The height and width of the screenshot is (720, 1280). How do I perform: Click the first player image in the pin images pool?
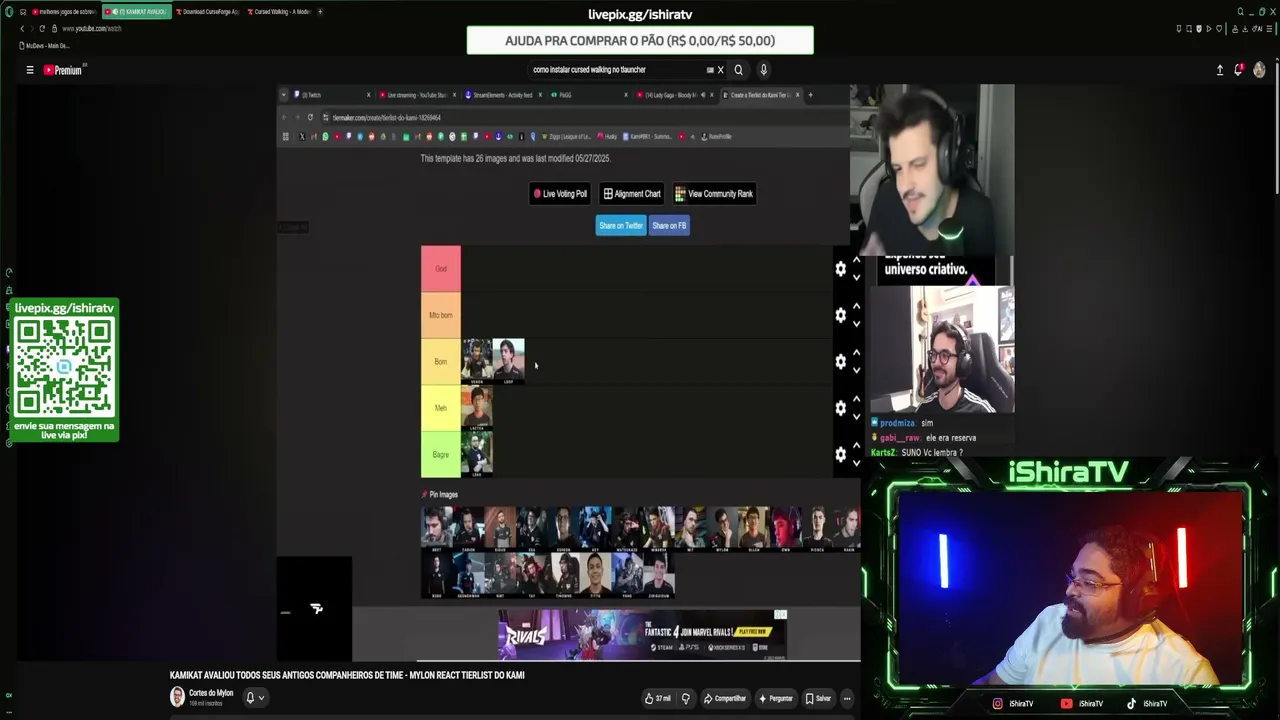[x=437, y=529]
